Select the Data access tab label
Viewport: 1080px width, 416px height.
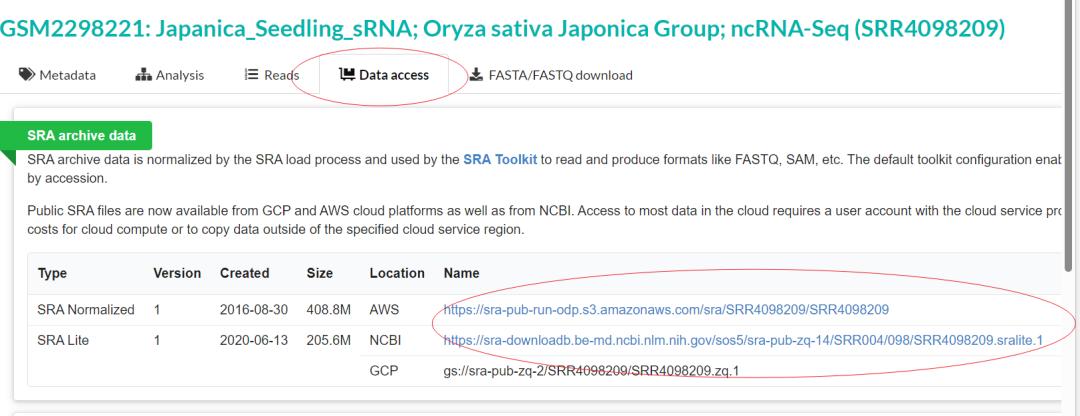[x=394, y=76]
